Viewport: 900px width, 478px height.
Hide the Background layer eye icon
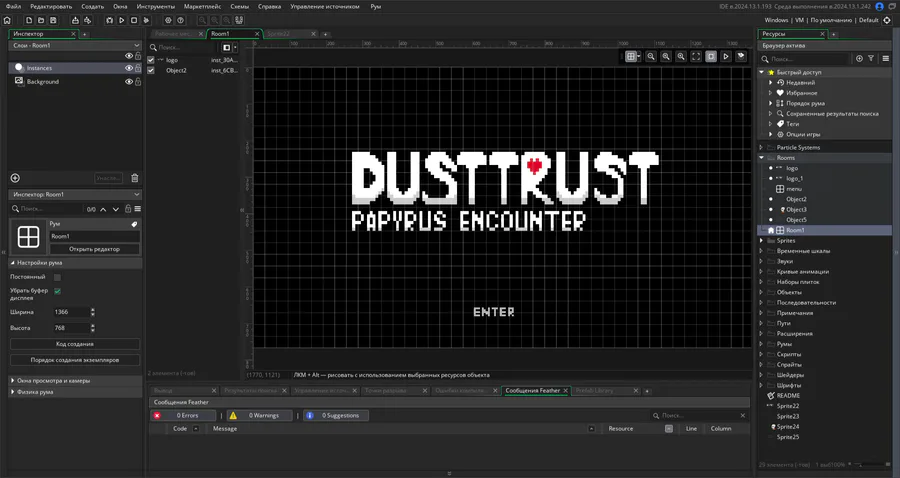[129, 81]
